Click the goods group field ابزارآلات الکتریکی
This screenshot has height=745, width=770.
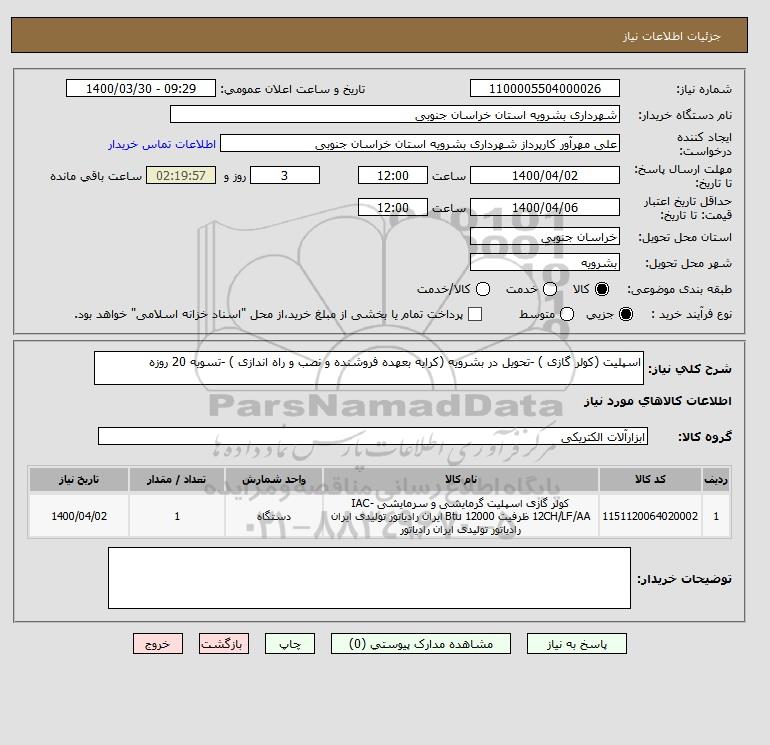click(373, 436)
